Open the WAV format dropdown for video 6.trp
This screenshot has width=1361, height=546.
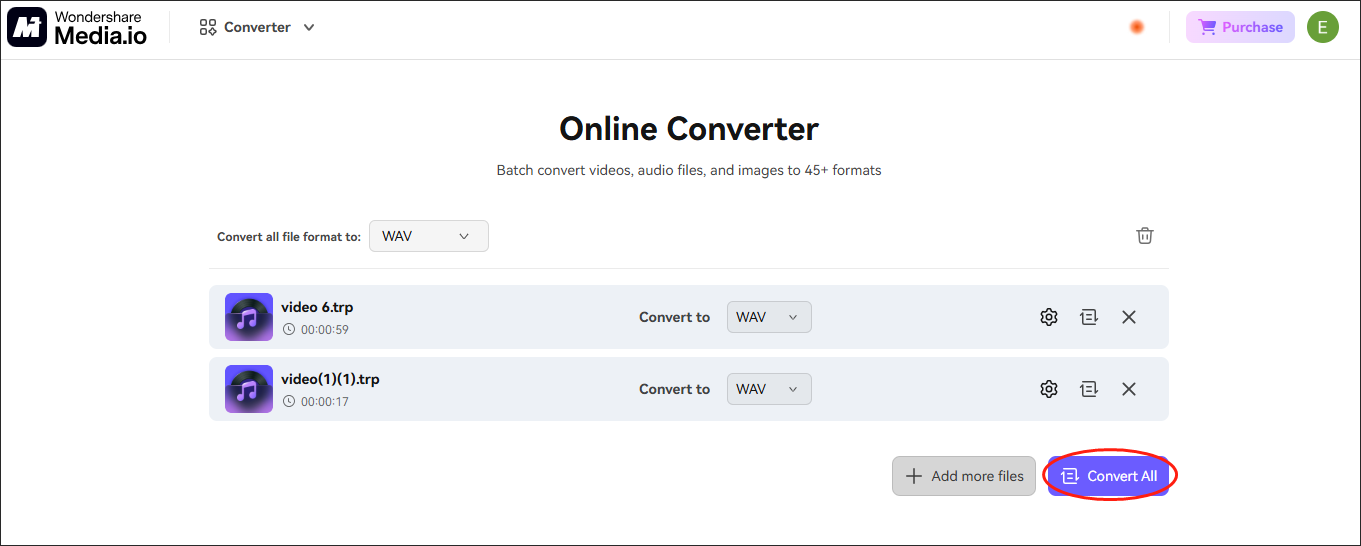click(769, 317)
